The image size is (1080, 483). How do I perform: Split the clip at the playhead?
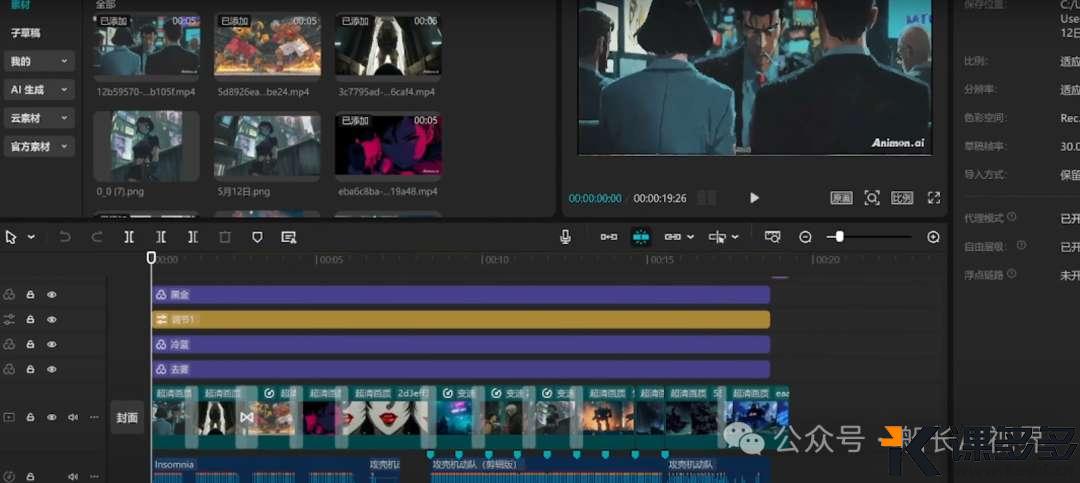pyautogui.click(x=129, y=237)
